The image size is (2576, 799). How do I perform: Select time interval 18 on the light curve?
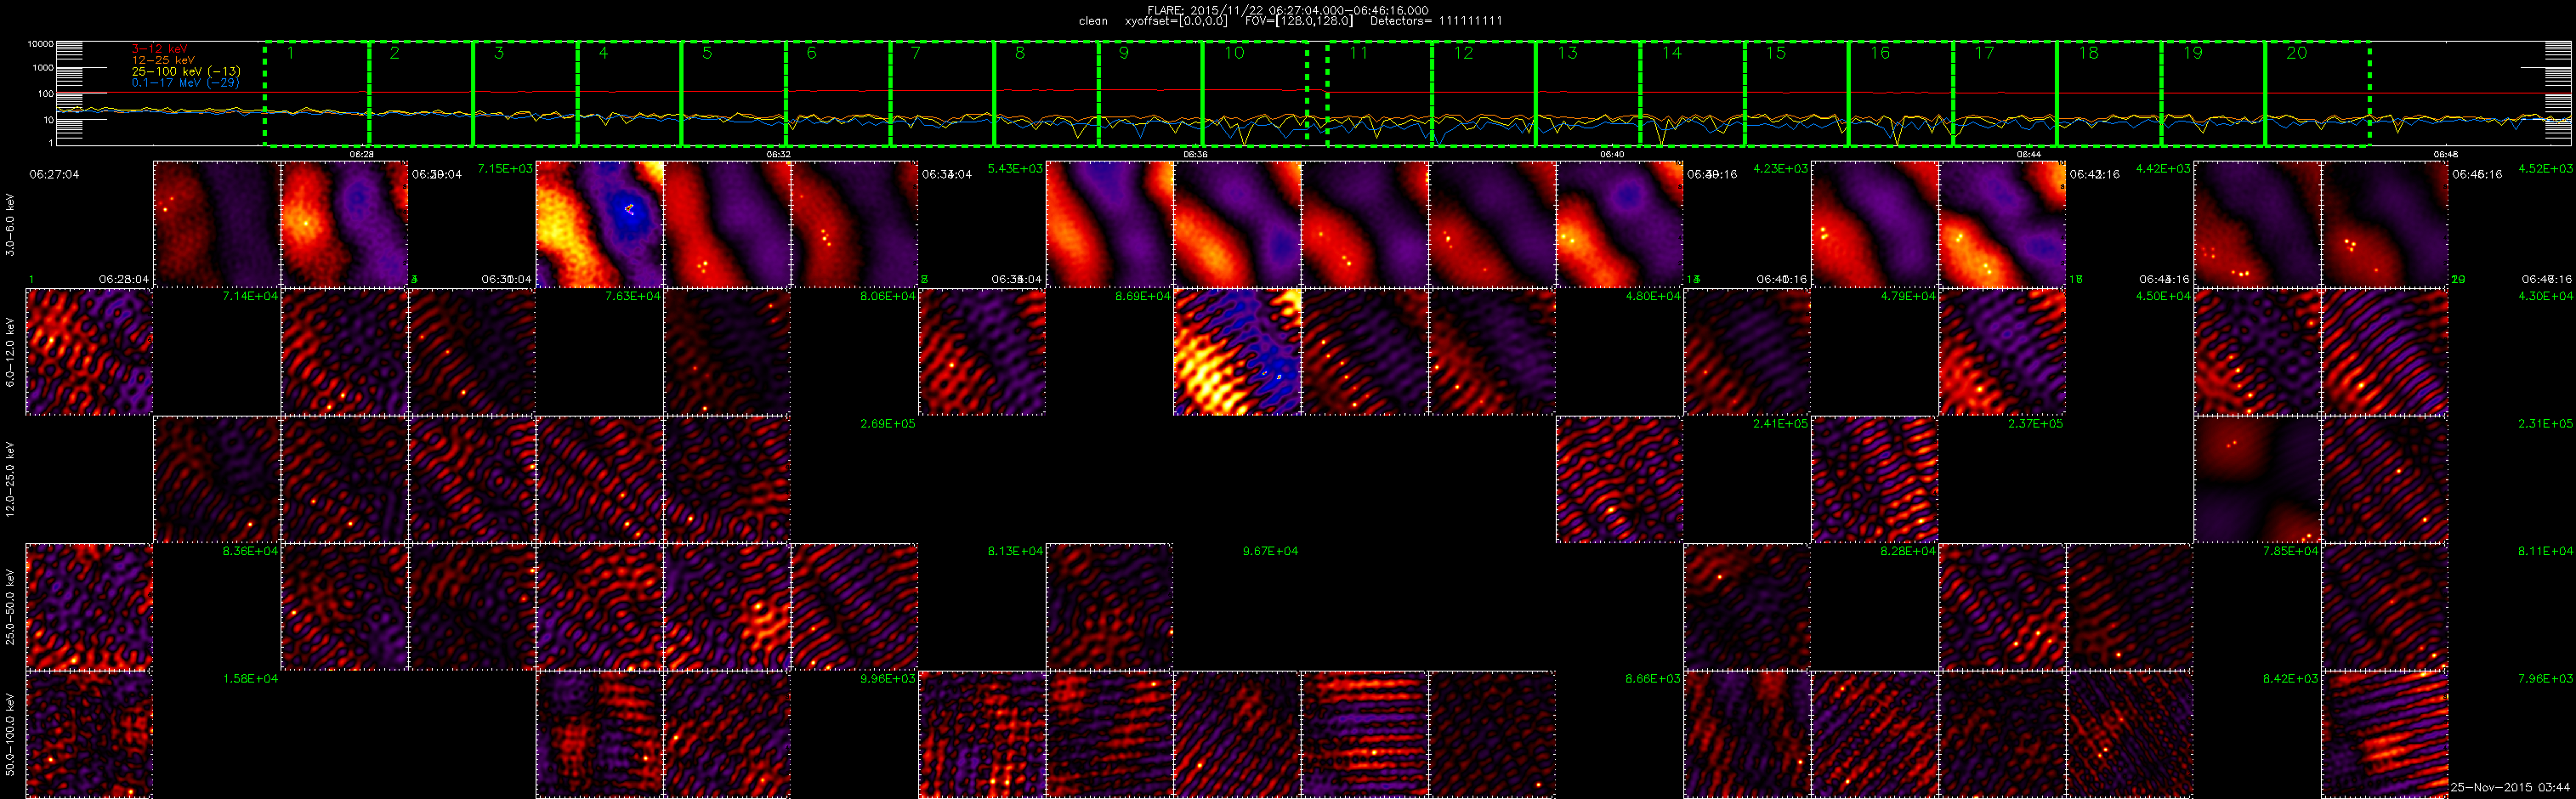[2109, 94]
